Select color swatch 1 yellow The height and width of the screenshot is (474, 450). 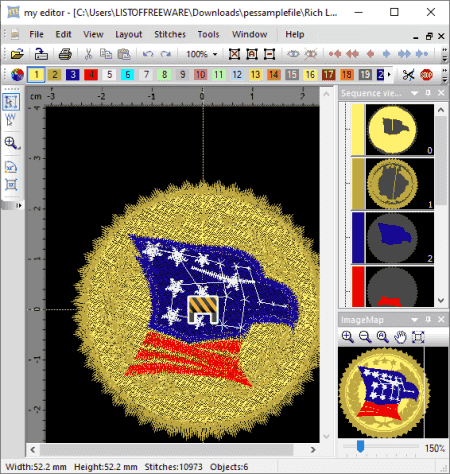[x=36, y=74]
